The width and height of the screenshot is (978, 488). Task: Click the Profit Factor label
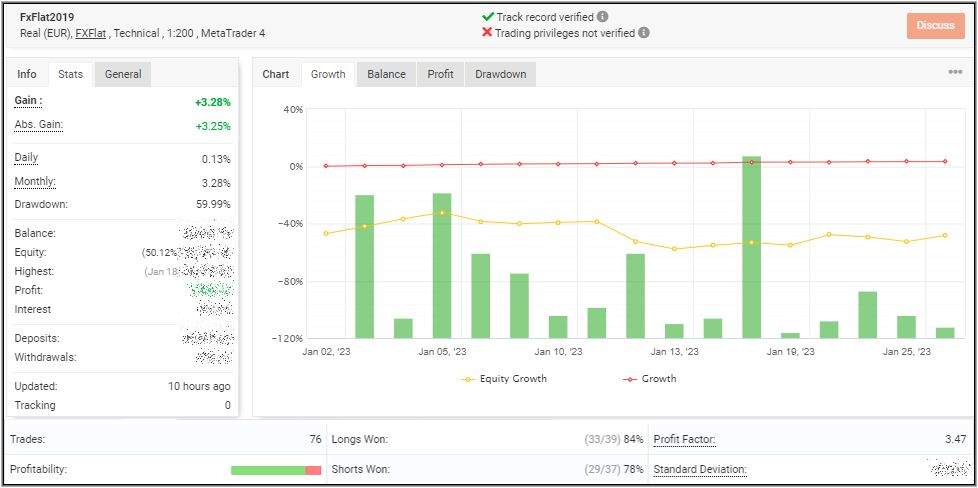pyautogui.click(x=684, y=439)
